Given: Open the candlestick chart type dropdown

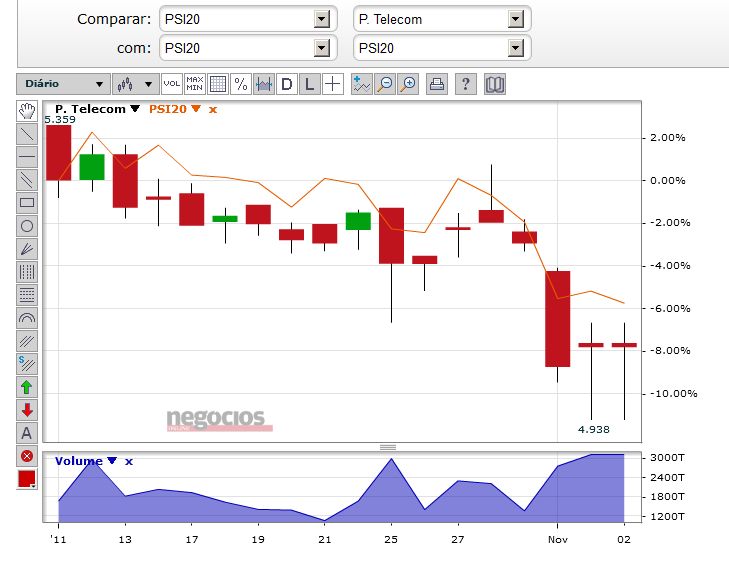Looking at the screenshot, I should pyautogui.click(x=136, y=84).
